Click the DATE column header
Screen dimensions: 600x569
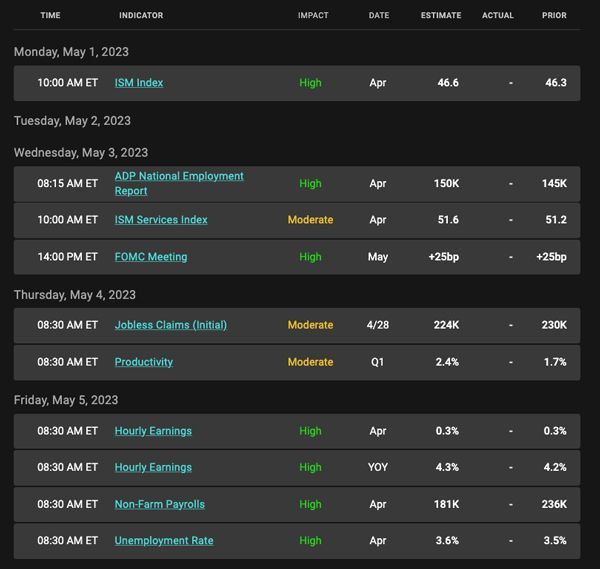point(379,15)
